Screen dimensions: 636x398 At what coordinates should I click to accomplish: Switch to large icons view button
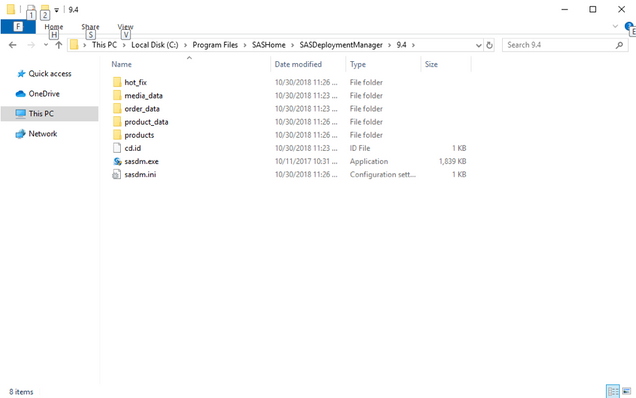tap(627, 392)
